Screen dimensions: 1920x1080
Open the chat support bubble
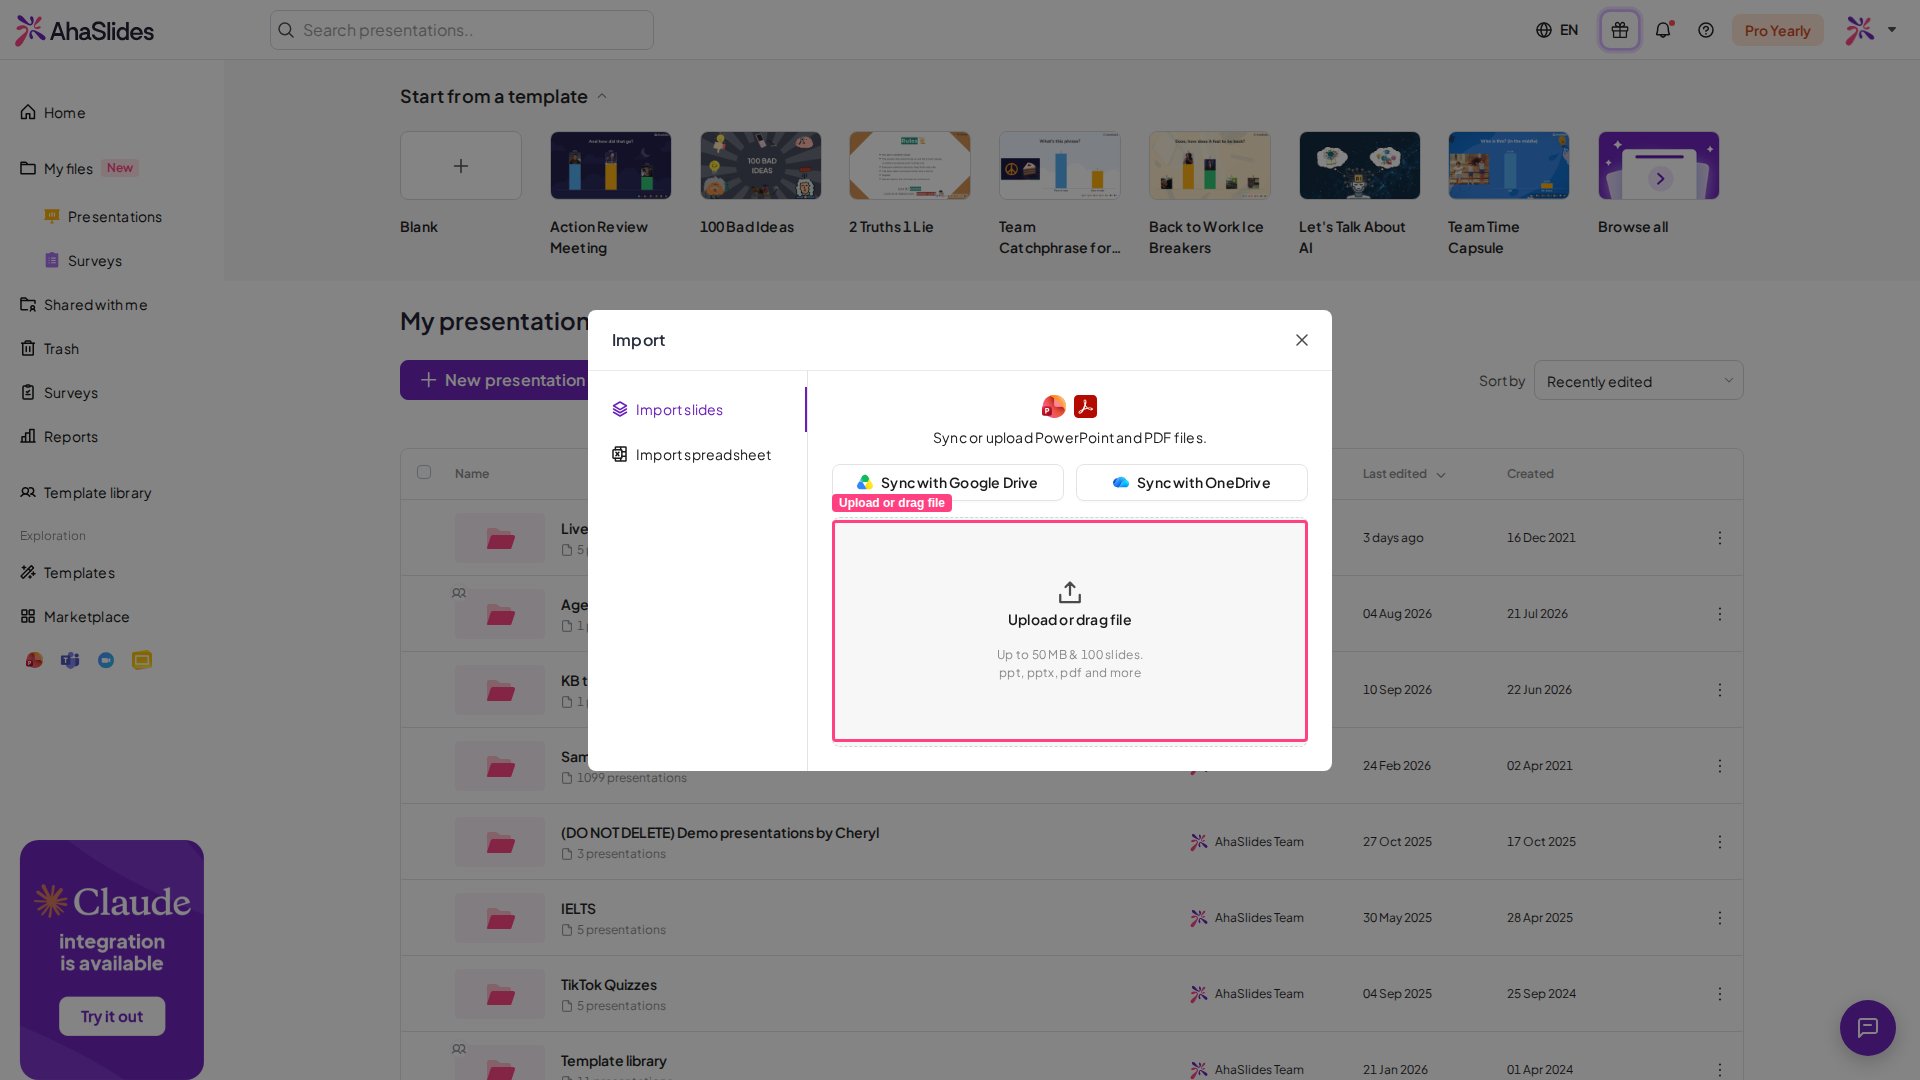[1867, 1027]
